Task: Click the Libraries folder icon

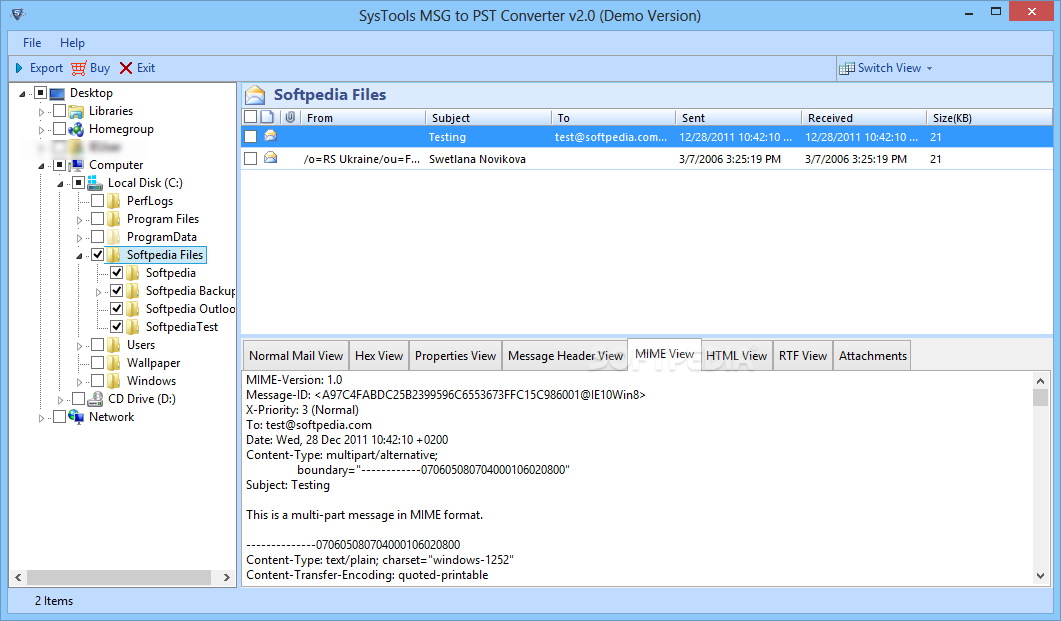Action: pyautogui.click(x=76, y=111)
